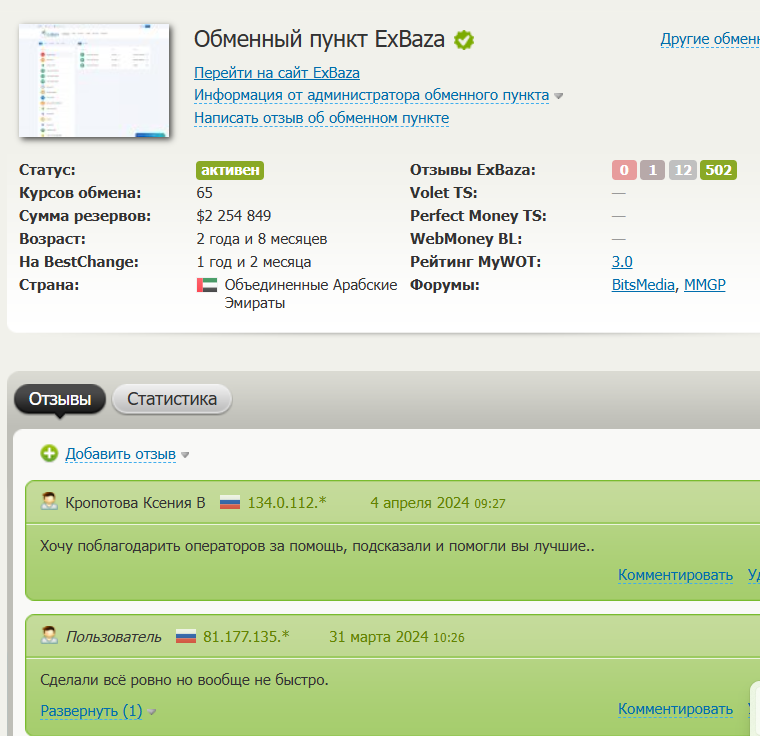
Task: Click the IP address 81.177.135.*
Action: tap(246, 637)
